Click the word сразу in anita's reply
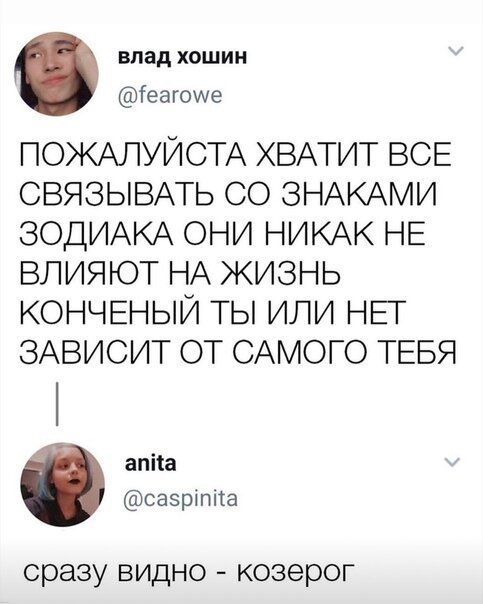483x604 pixels. click(x=64, y=572)
